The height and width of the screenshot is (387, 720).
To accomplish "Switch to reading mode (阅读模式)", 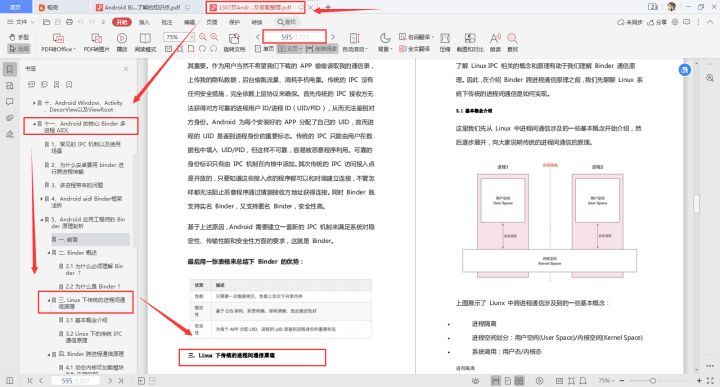I will pos(145,42).
